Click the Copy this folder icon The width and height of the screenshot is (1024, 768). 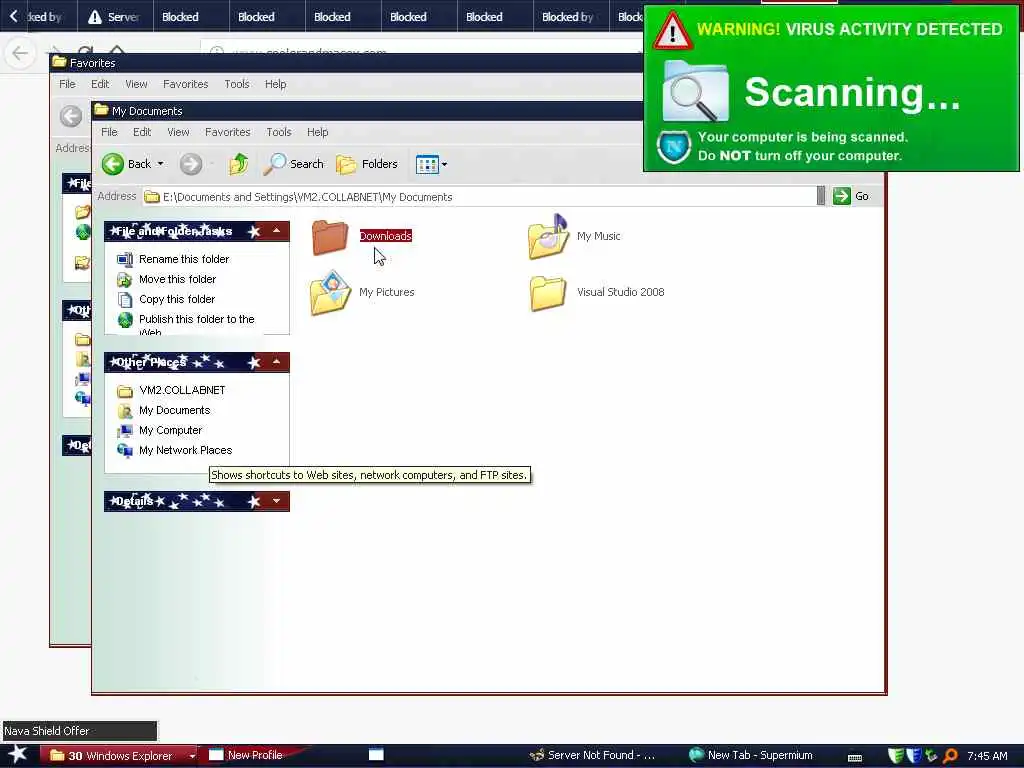pos(125,300)
